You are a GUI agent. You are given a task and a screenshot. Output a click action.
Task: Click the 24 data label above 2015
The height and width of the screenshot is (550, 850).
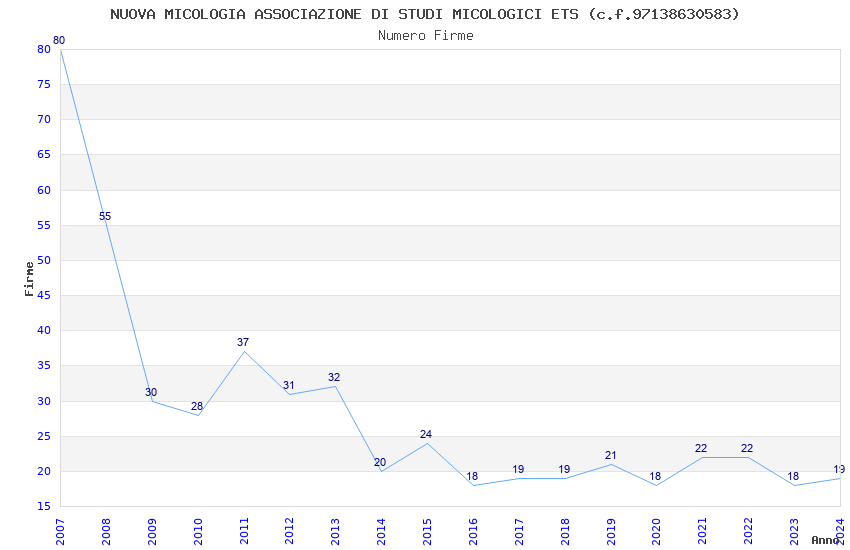426,434
